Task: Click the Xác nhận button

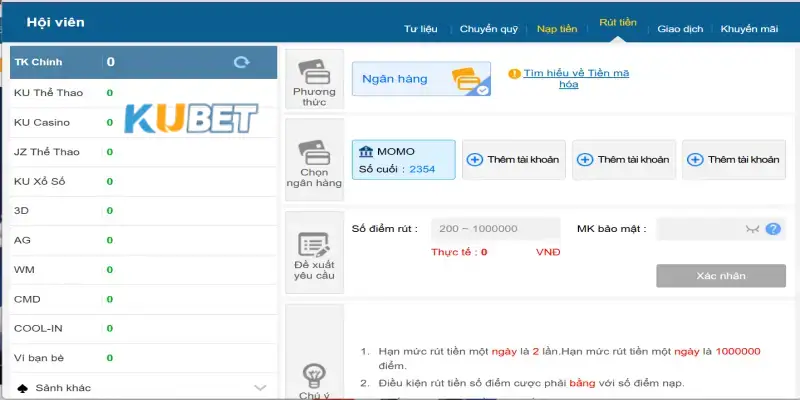Action: (x=721, y=276)
